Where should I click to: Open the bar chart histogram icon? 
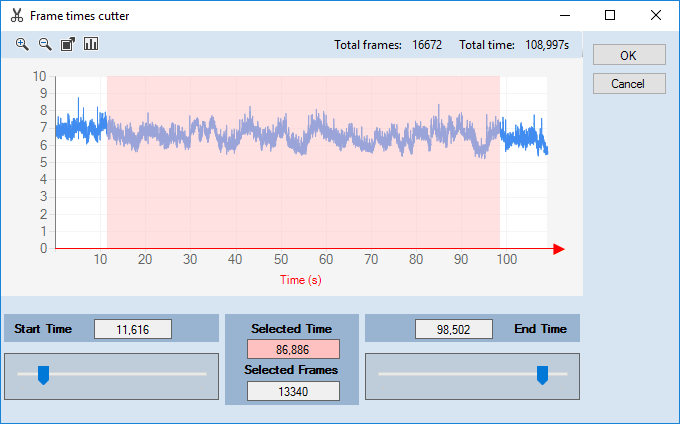pyautogui.click(x=91, y=44)
